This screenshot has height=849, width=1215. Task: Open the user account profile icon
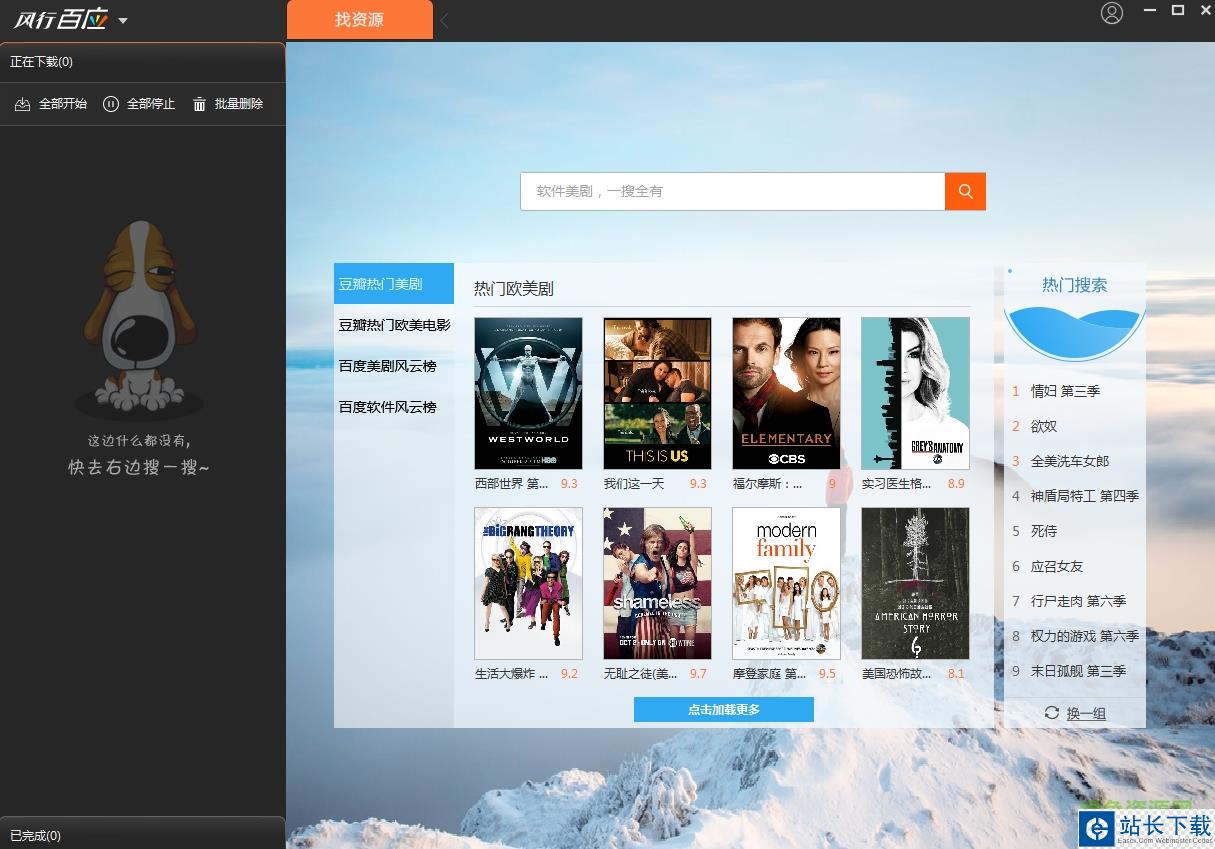(x=1111, y=13)
